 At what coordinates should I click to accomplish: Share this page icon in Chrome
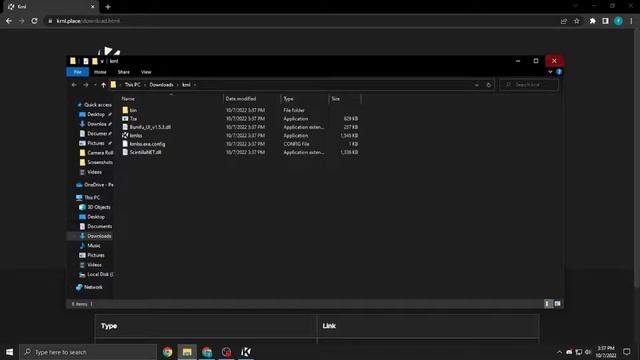click(564, 21)
